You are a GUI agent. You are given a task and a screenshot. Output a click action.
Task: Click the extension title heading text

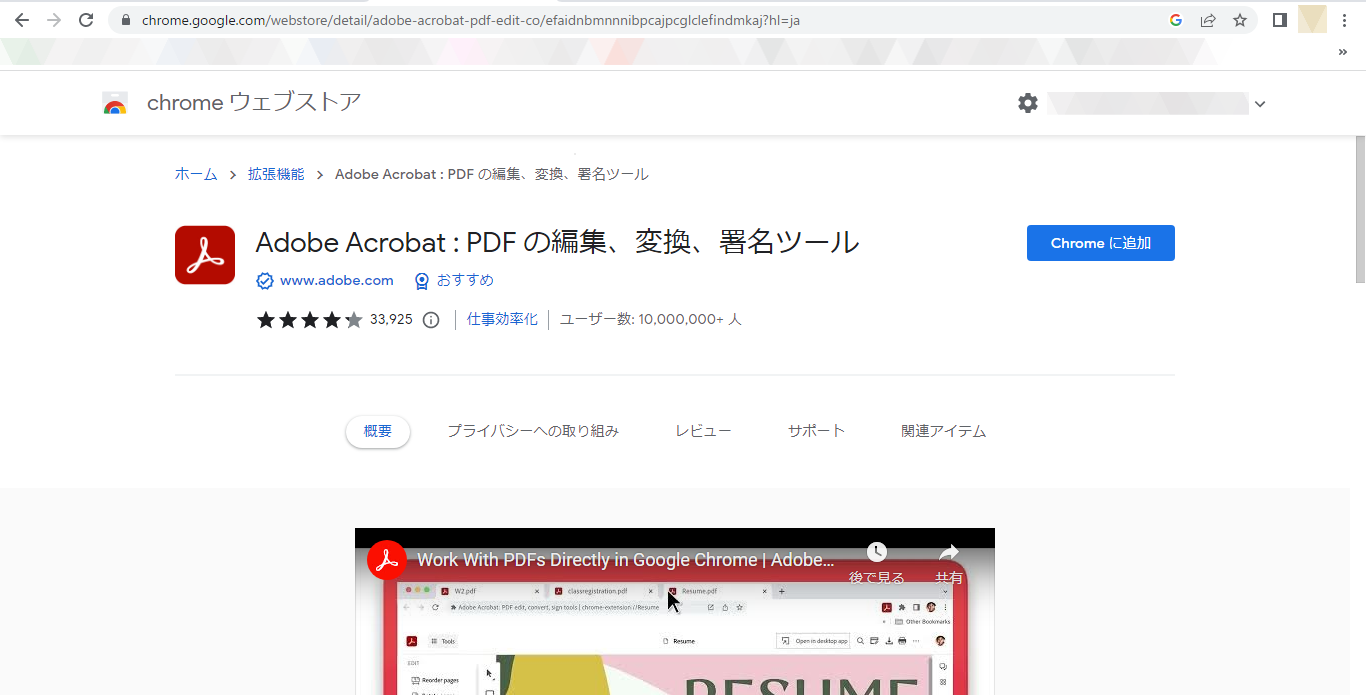tap(557, 242)
